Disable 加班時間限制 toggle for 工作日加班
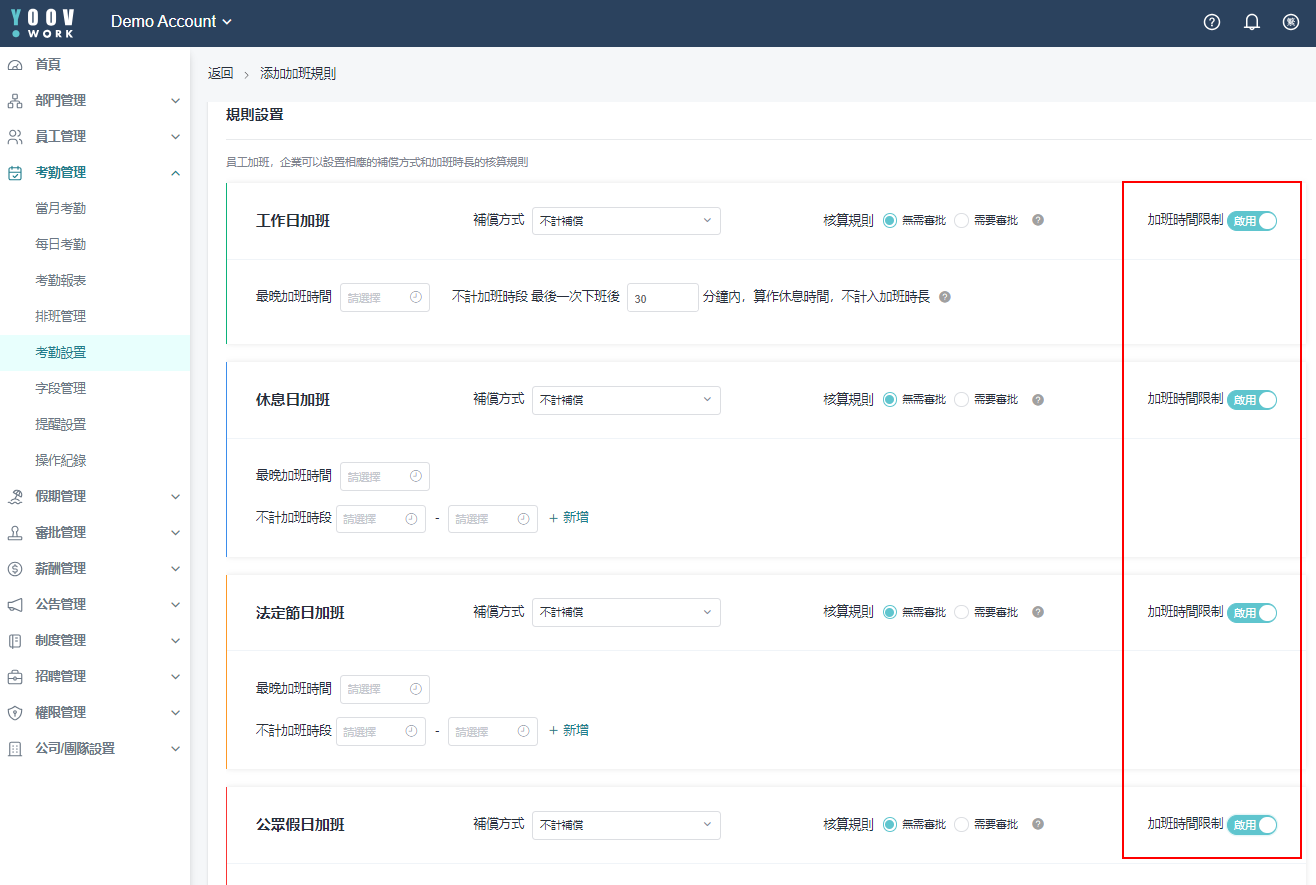This screenshot has height=885, width=1316. [x=1252, y=221]
